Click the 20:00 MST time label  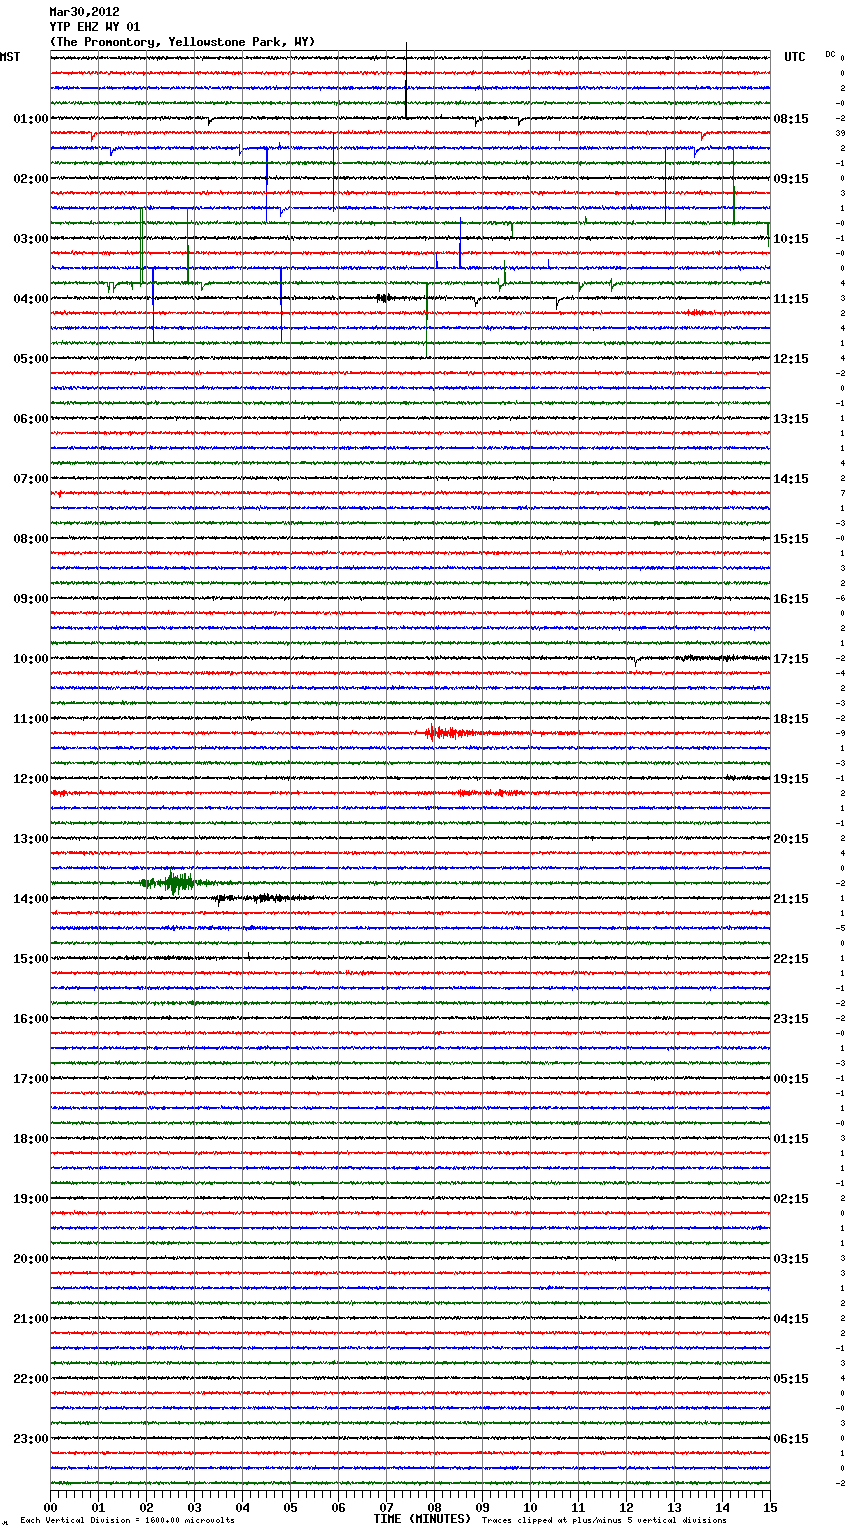31,1258
